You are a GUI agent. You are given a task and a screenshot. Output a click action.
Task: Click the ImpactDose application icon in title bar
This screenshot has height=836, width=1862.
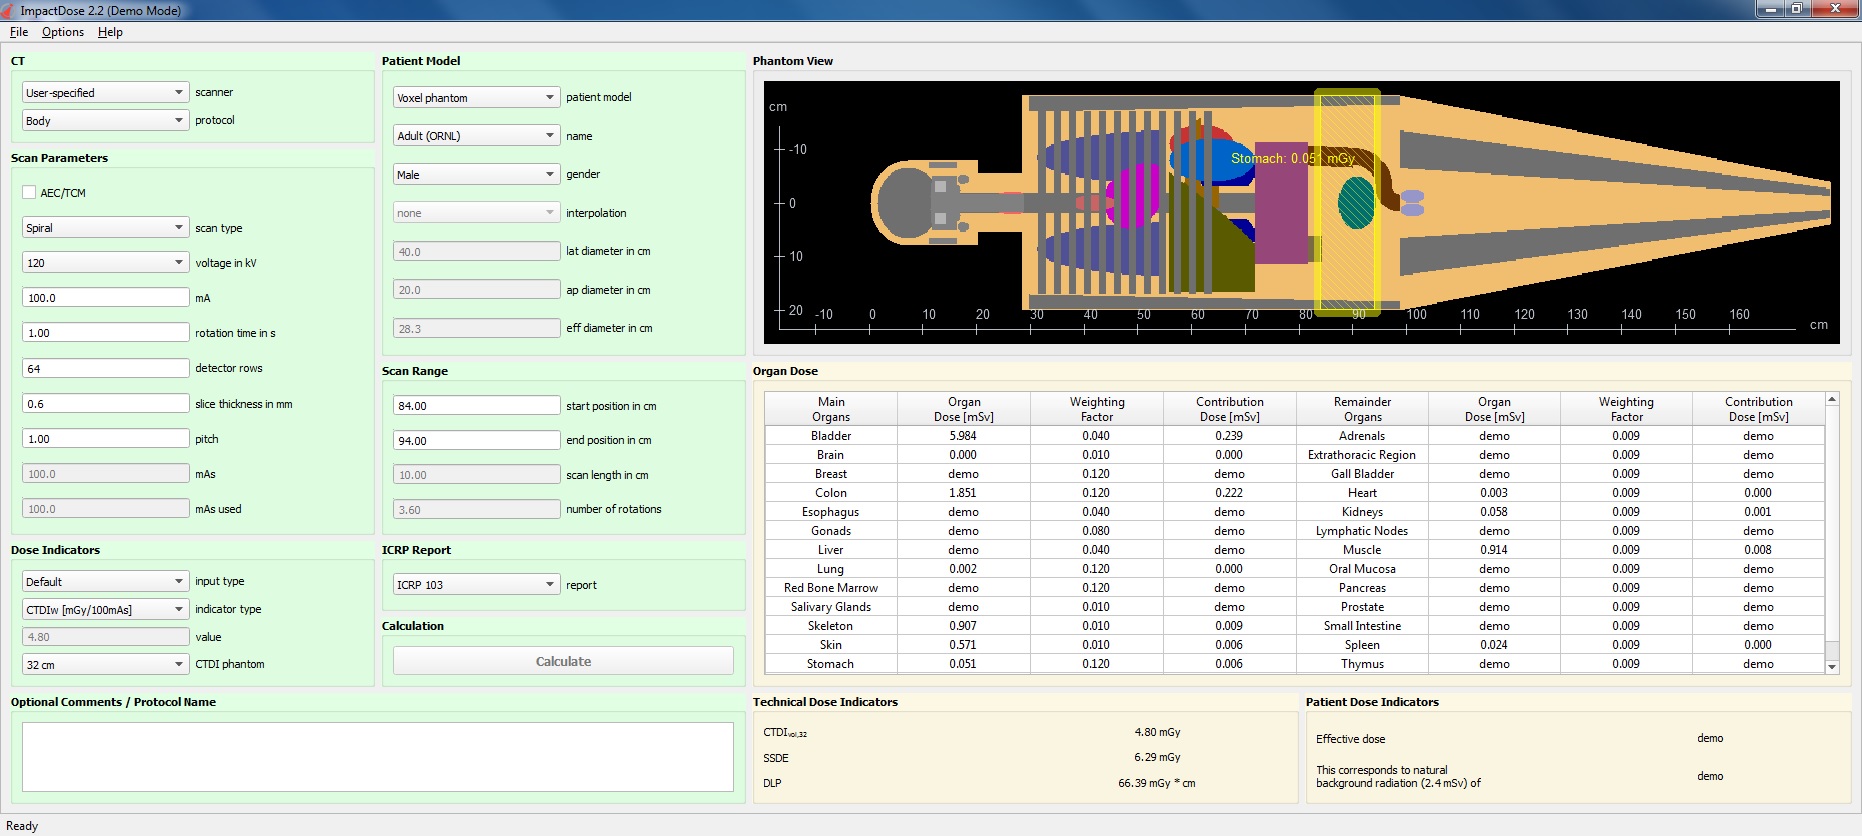click(x=8, y=10)
